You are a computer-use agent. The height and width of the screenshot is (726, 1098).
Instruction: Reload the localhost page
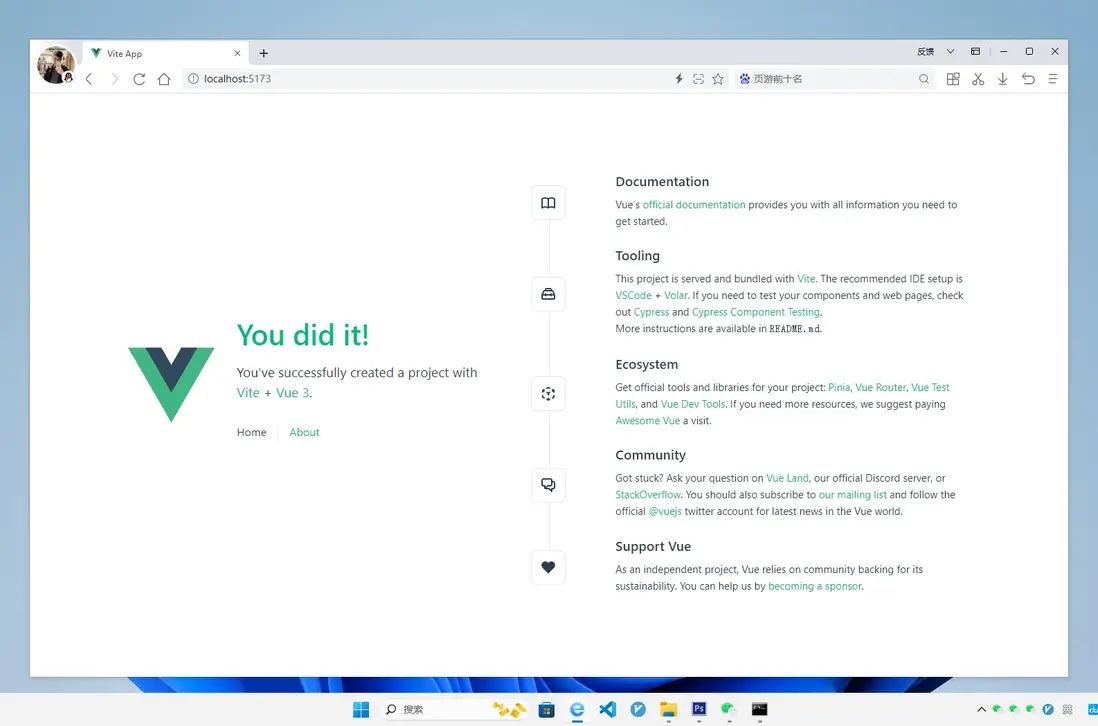139,79
